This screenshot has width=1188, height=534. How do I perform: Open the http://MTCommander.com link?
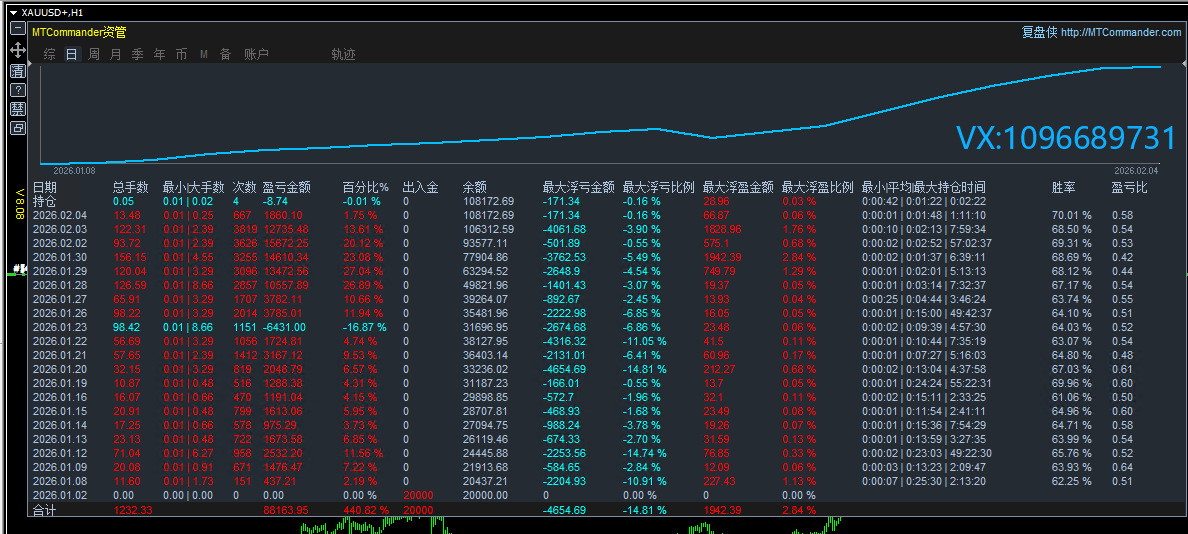tap(1120, 32)
